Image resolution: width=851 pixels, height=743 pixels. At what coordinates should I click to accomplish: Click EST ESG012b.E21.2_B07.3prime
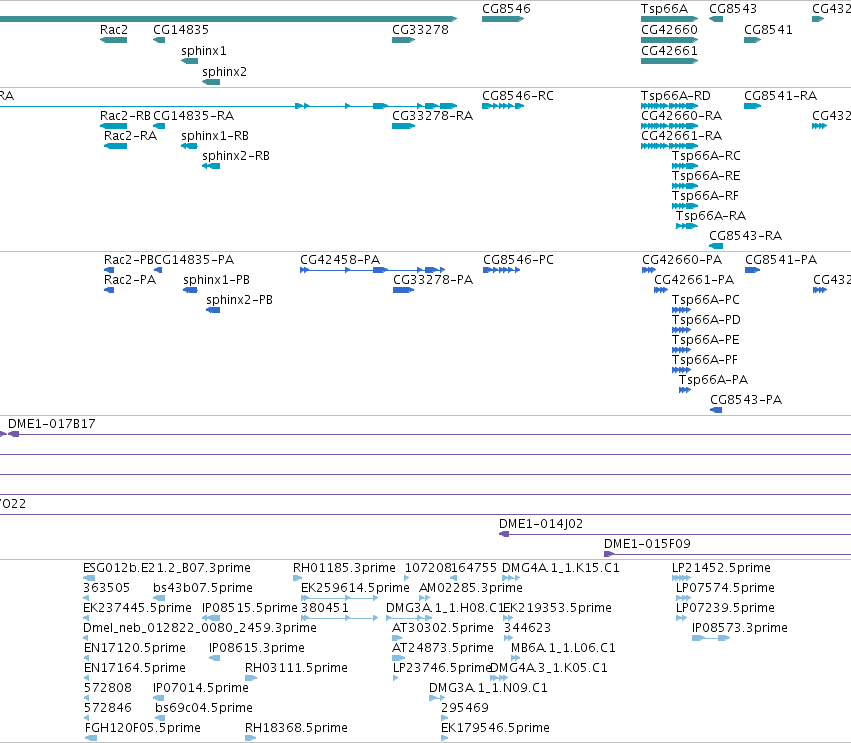coord(89,579)
